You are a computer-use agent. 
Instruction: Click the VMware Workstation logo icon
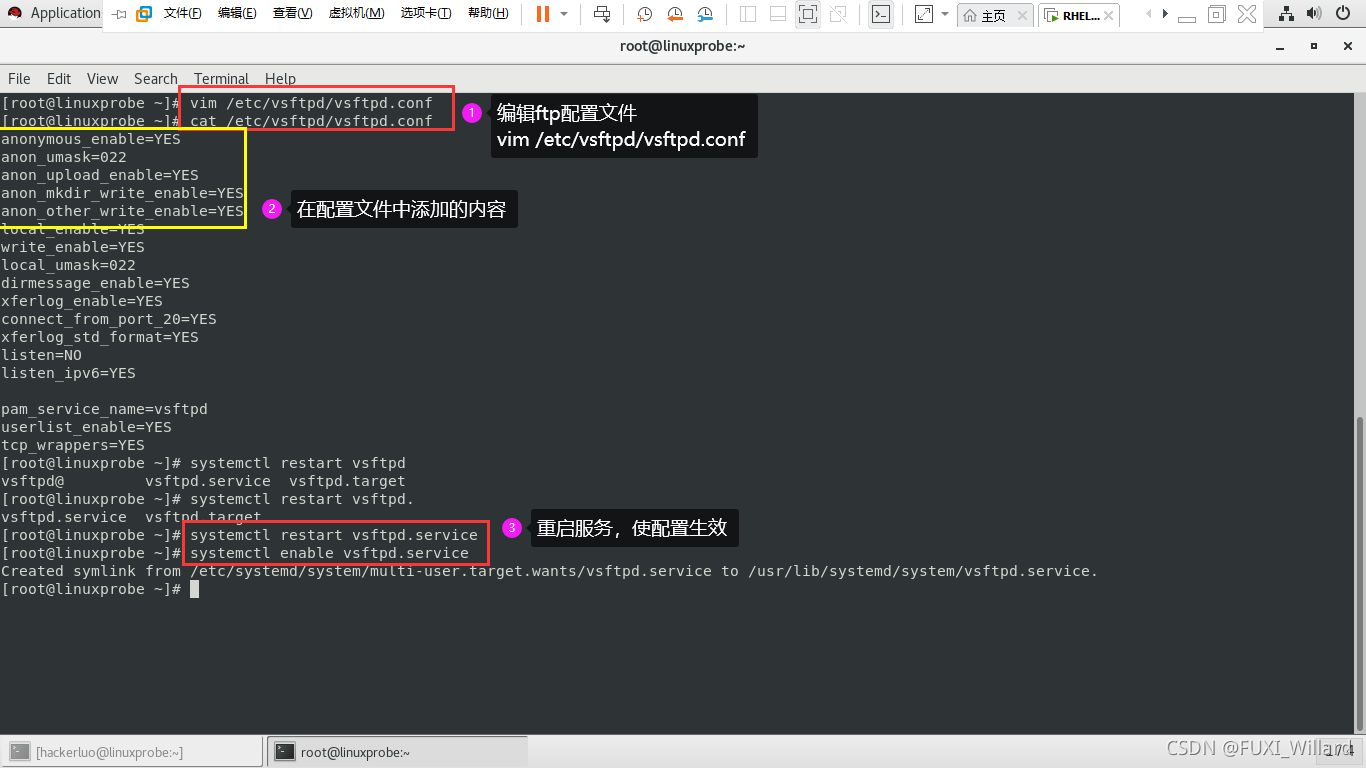pos(144,14)
